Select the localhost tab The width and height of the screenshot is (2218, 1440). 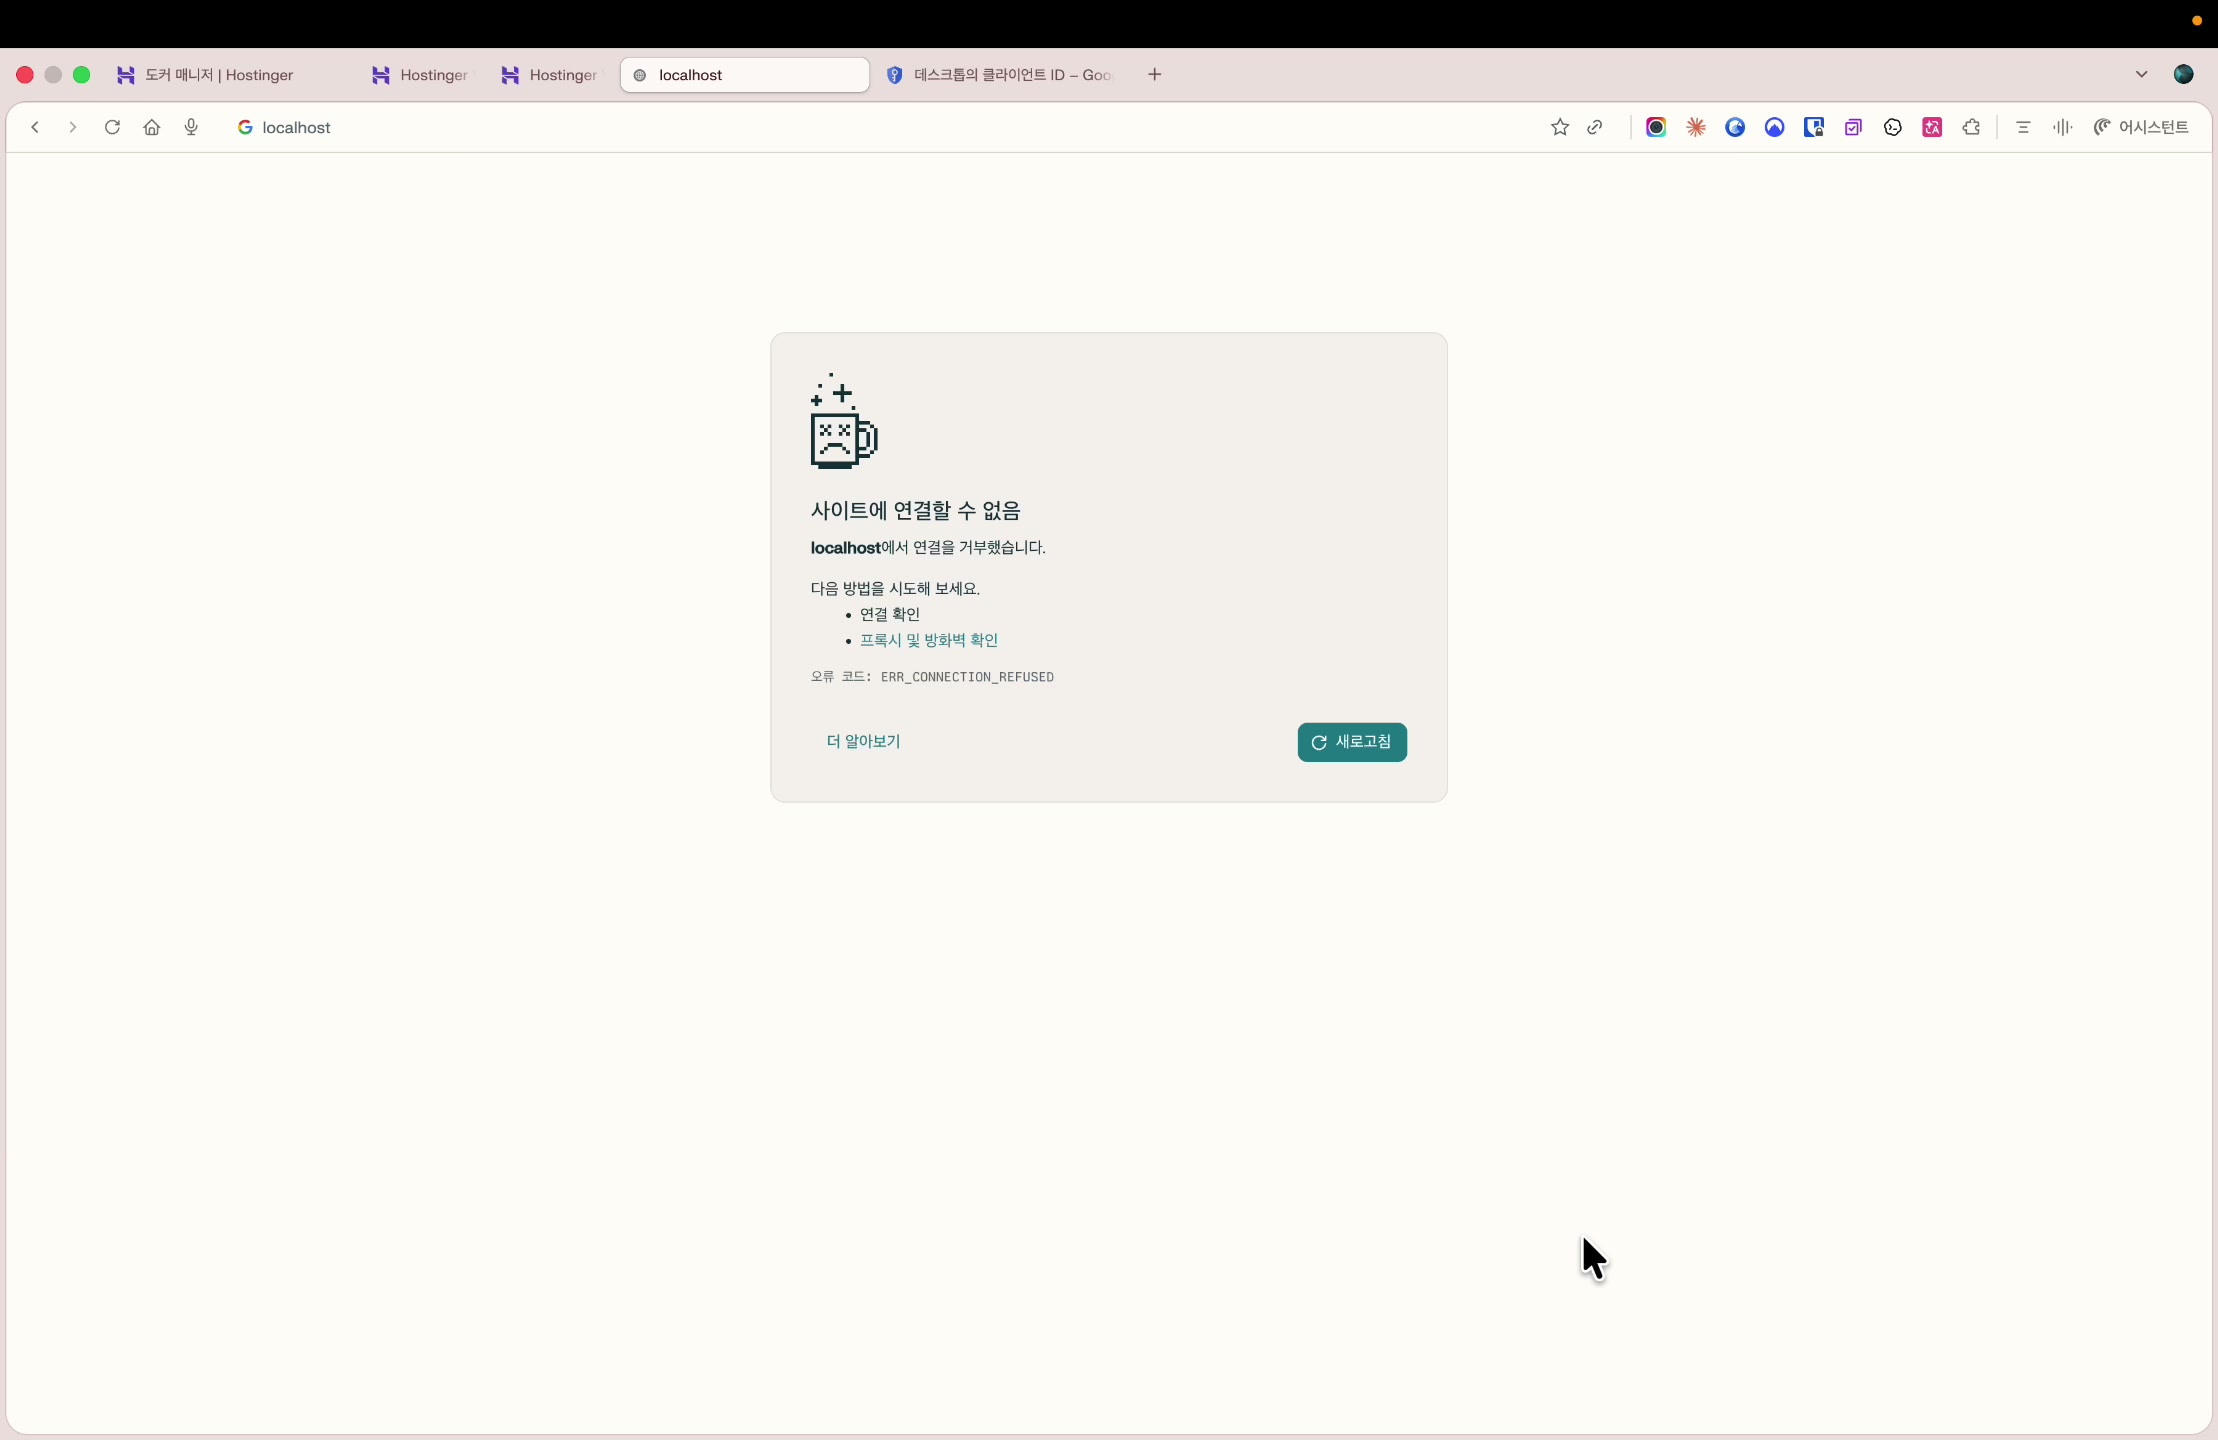pos(745,75)
